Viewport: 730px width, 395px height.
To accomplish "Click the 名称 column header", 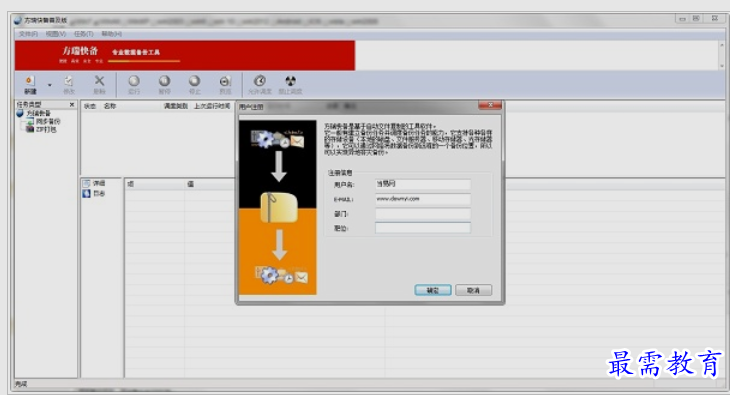I will click(110, 106).
